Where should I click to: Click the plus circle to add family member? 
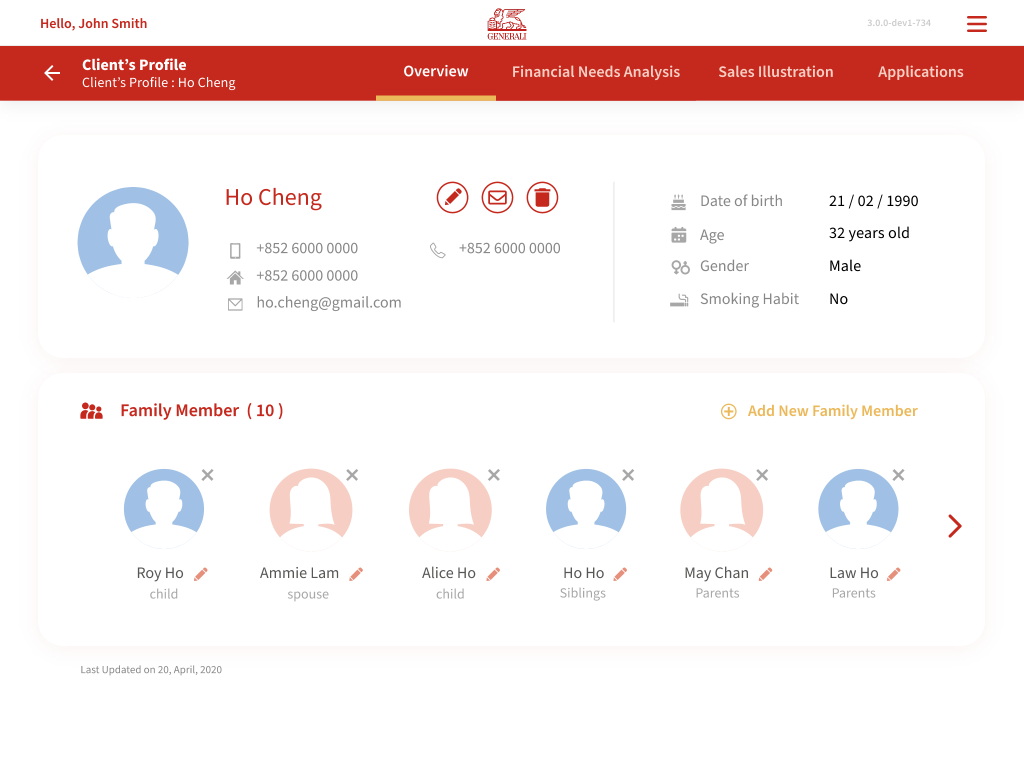coord(729,411)
